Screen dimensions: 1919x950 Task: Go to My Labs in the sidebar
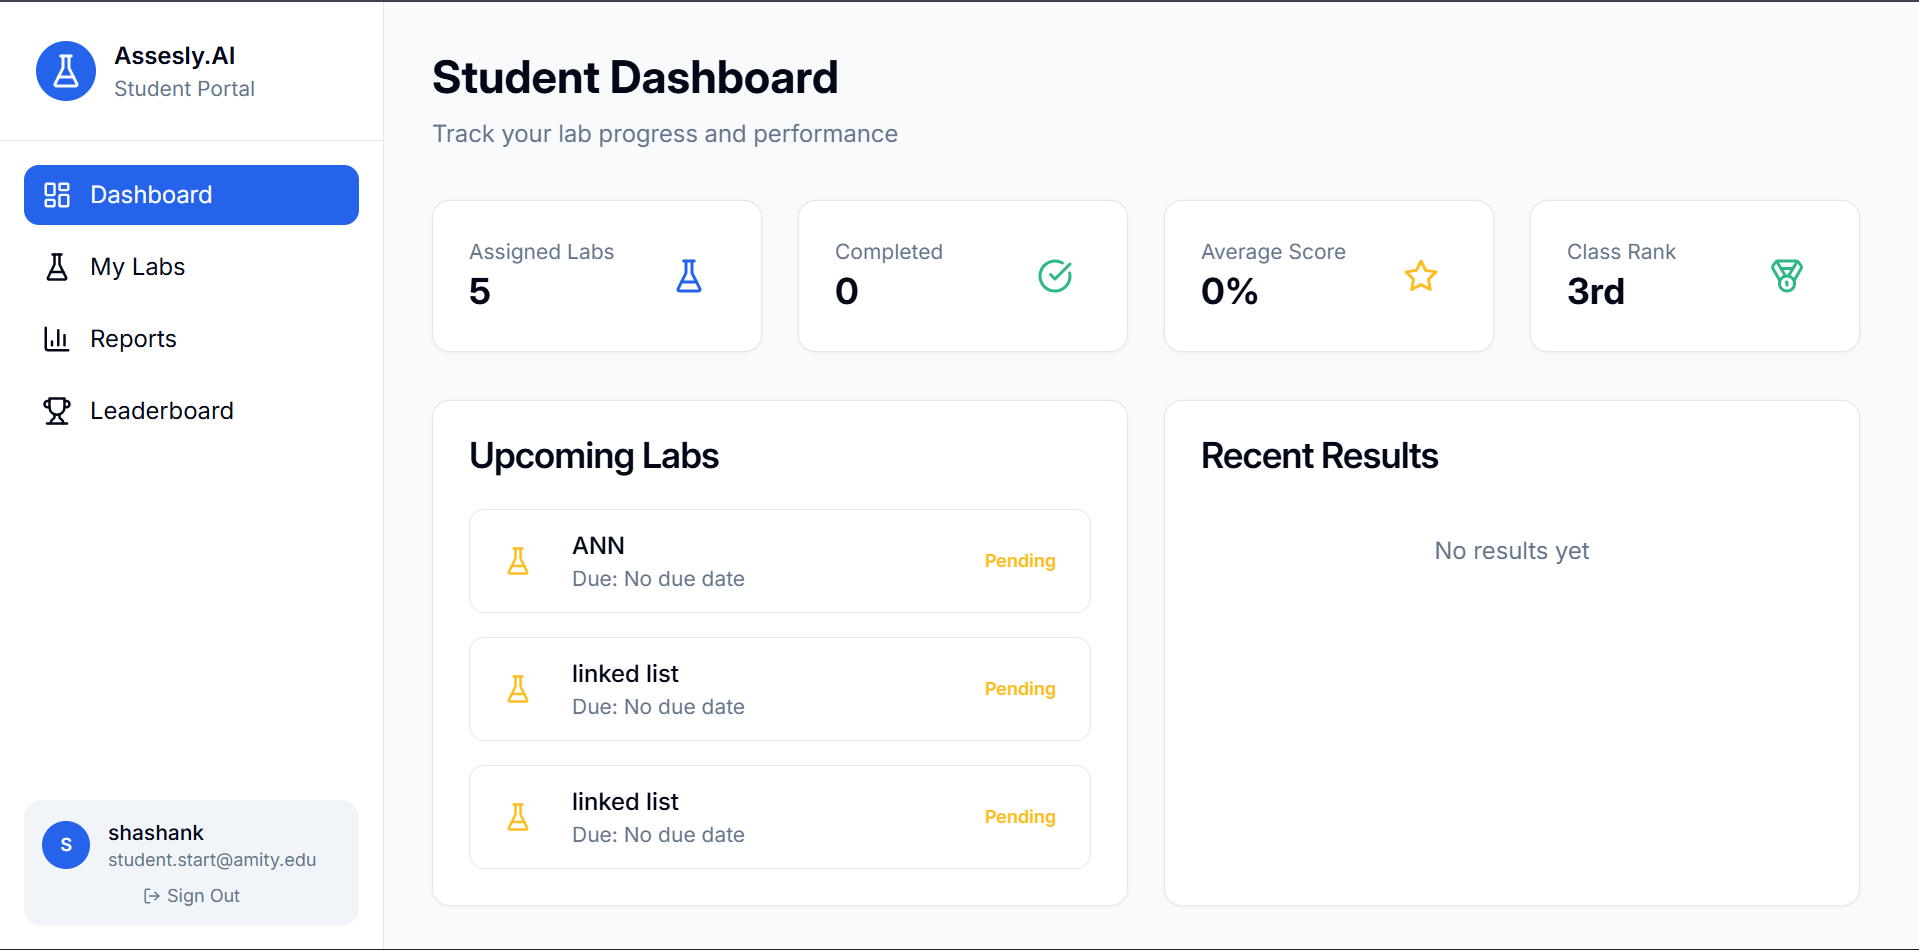(138, 267)
